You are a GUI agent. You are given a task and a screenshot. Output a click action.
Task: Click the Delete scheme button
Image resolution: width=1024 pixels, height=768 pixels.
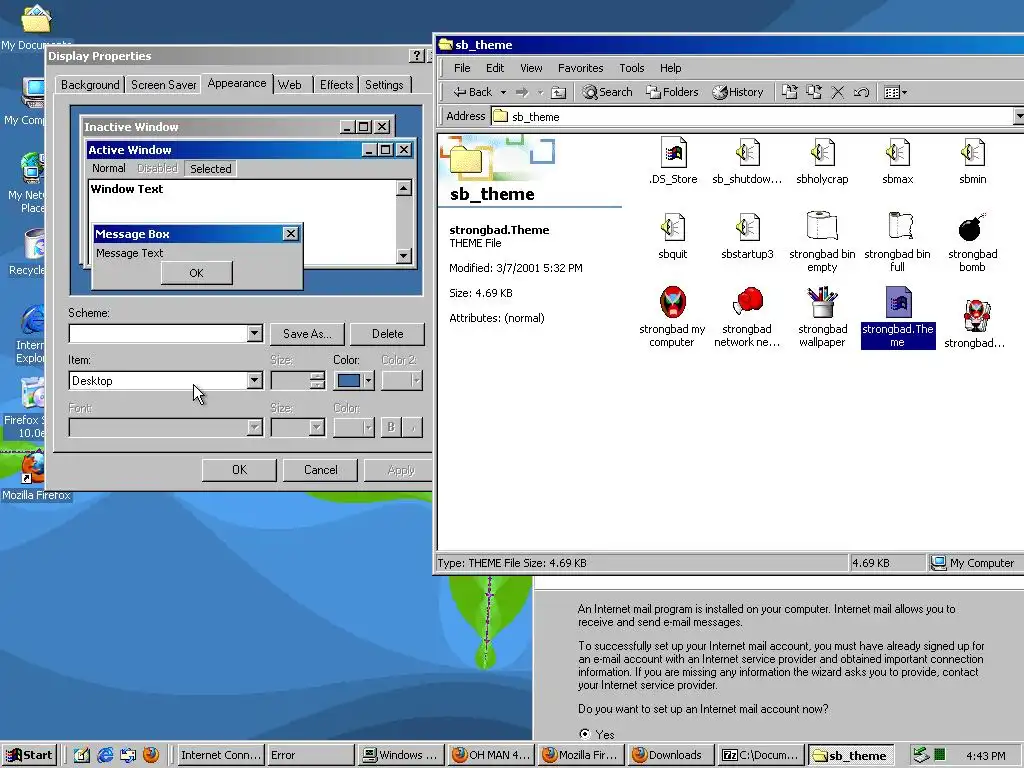click(387, 334)
